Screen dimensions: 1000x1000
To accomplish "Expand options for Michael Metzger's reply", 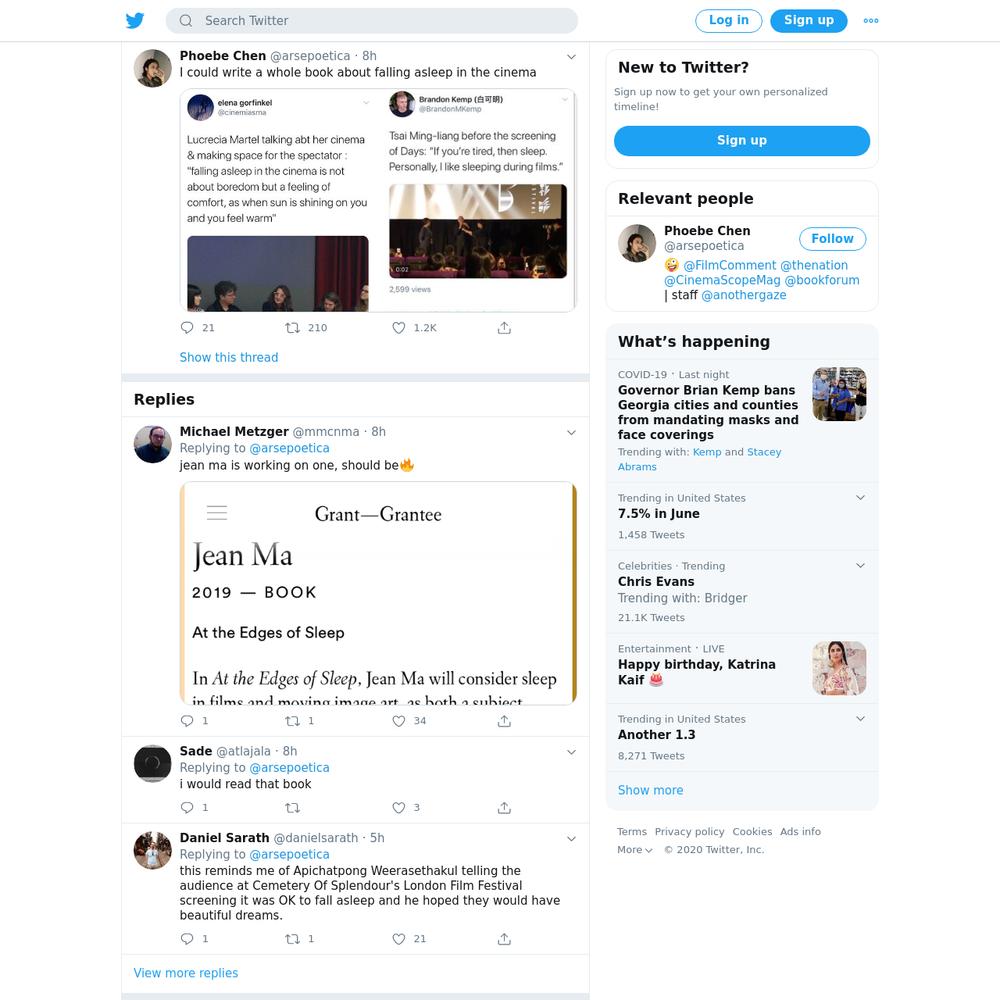I will (x=571, y=432).
